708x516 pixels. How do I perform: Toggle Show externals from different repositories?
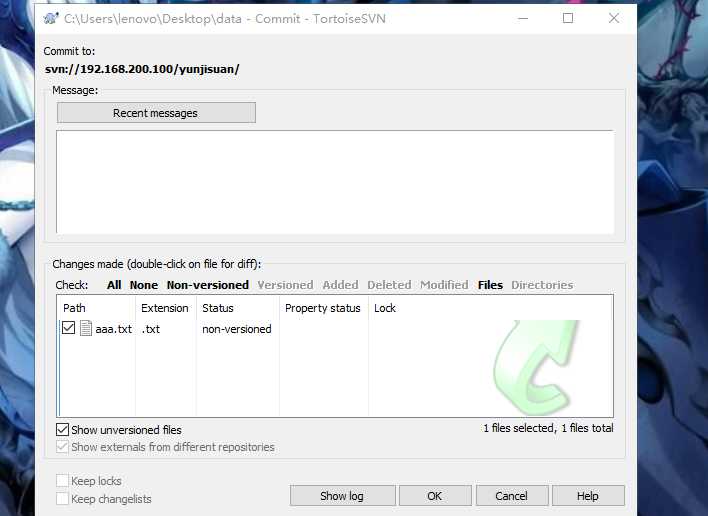click(62, 447)
